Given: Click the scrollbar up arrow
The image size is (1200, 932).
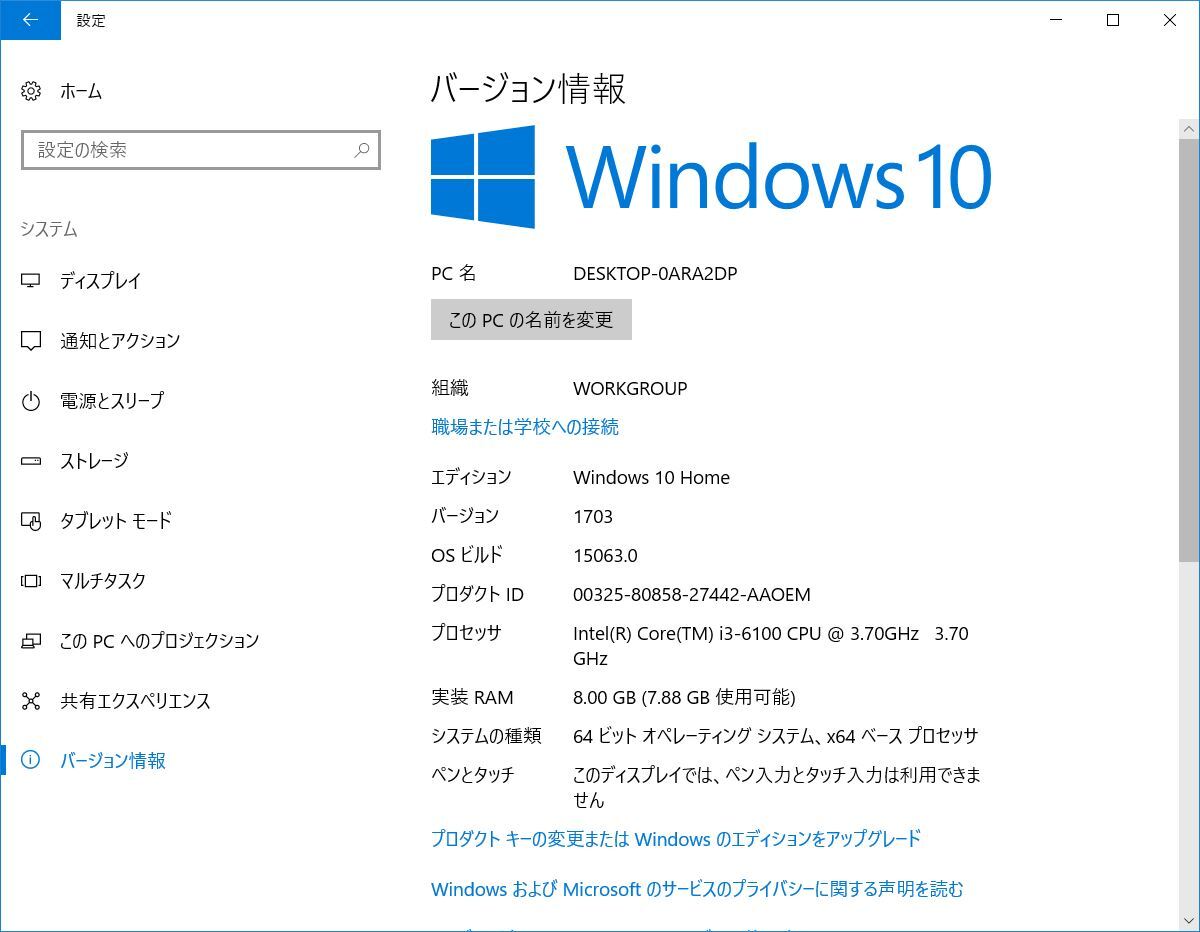Looking at the screenshot, I should (x=1189, y=129).
